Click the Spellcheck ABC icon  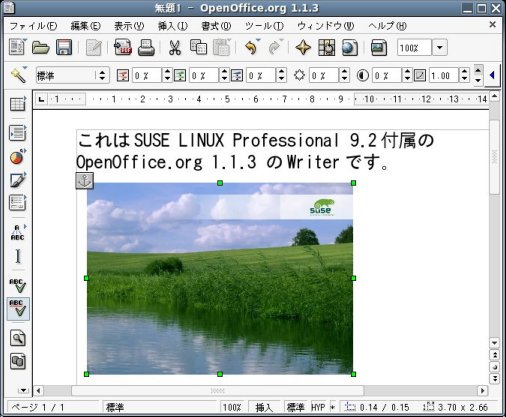click(18, 285)
